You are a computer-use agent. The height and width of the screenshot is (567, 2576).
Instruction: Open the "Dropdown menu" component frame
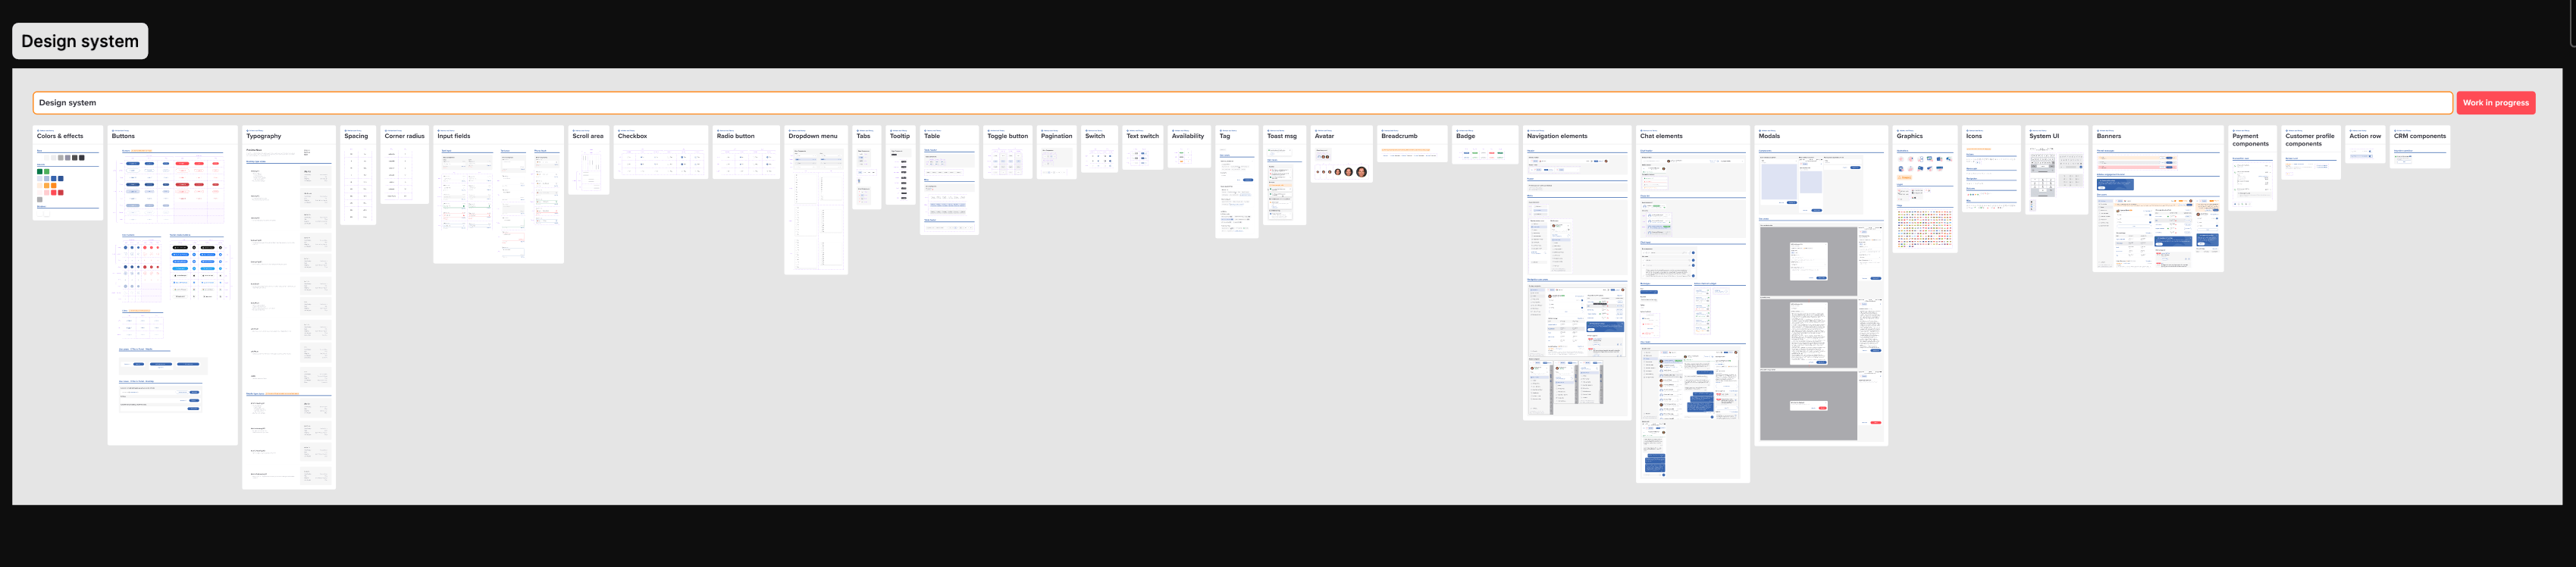point(816,199)
